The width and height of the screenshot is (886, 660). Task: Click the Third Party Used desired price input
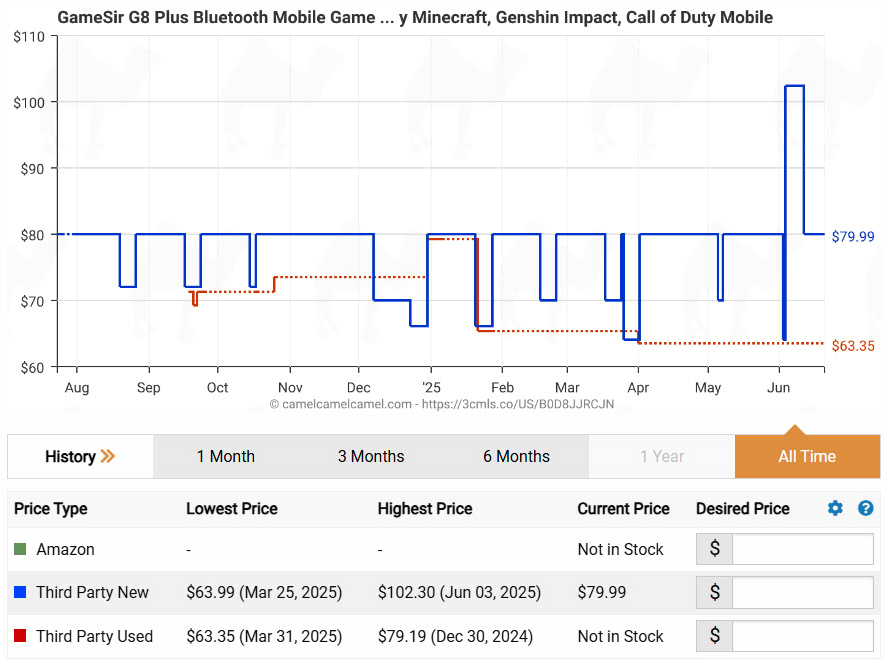coord(802,636)
